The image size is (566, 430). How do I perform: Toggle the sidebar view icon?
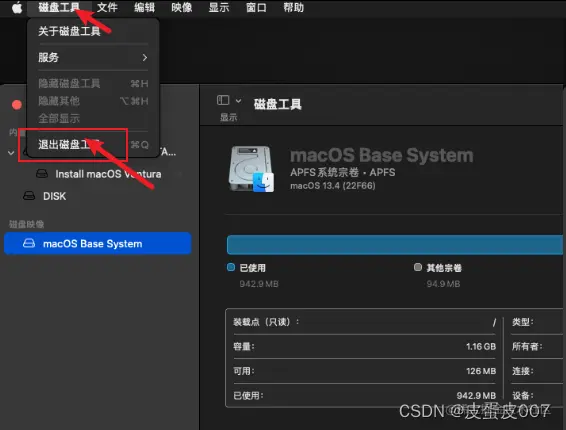coord(223,100)
